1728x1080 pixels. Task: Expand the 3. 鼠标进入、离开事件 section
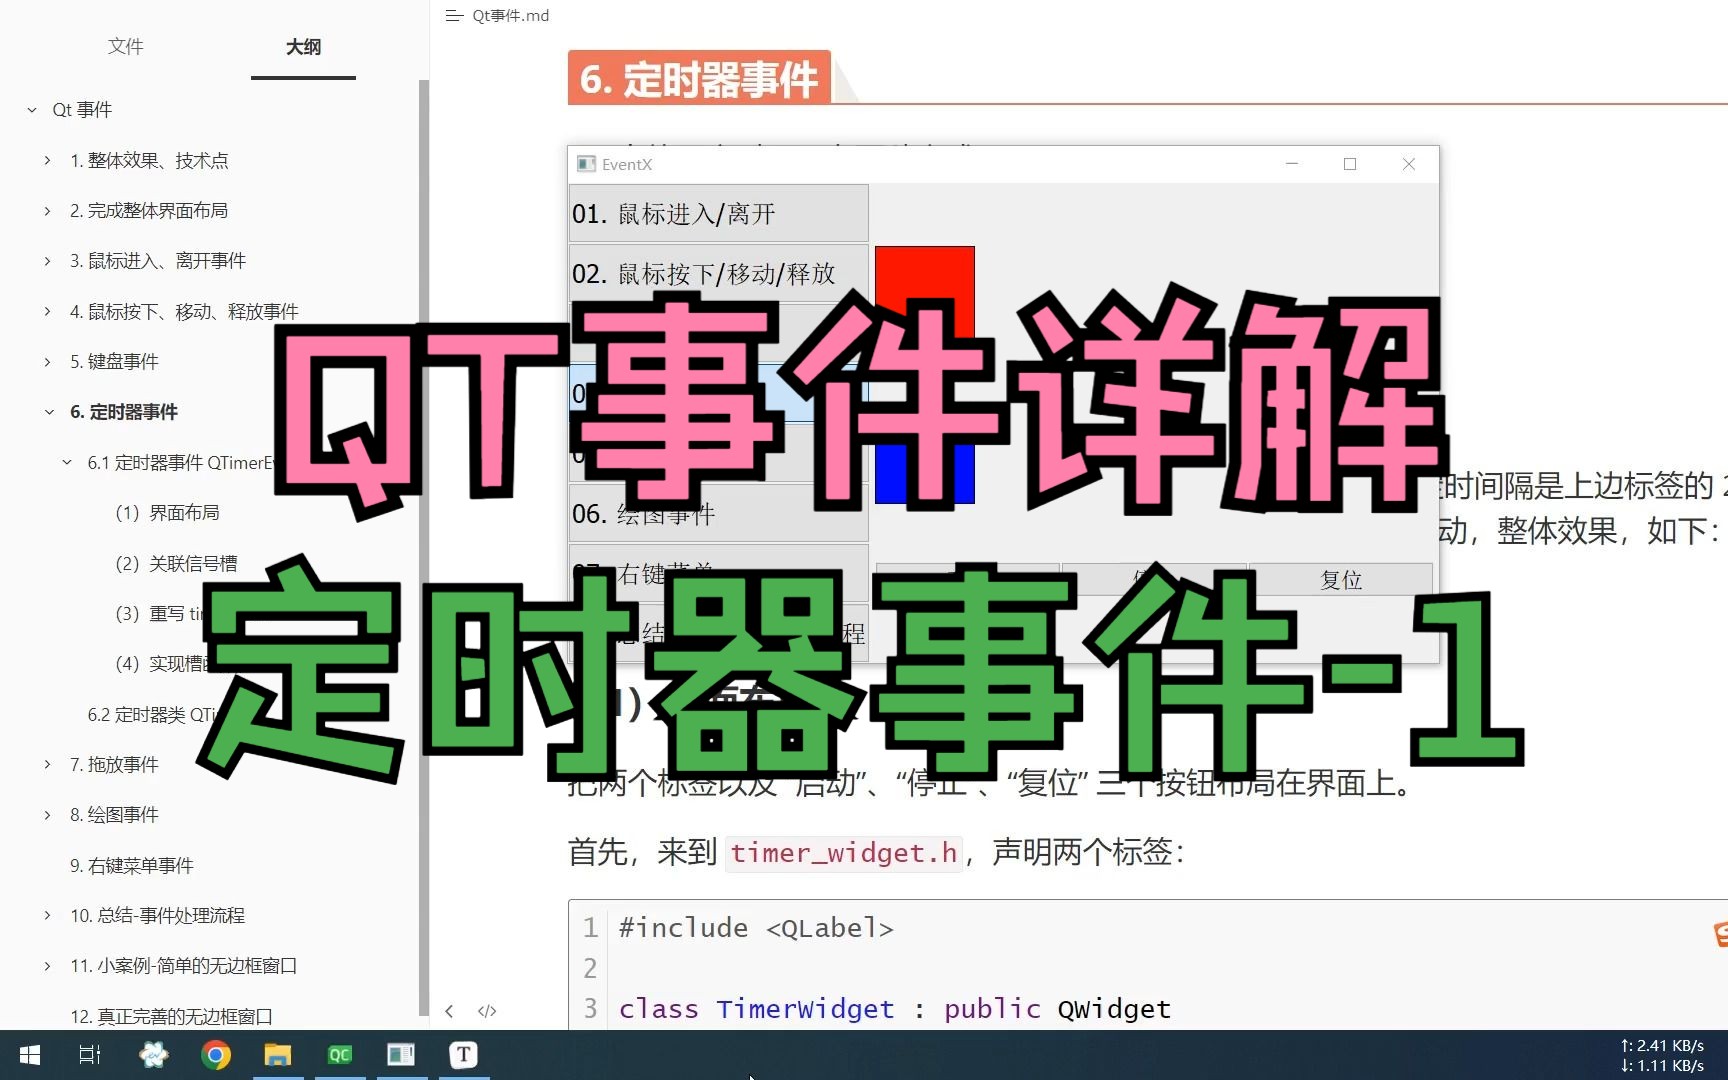(x=47, y=261)
